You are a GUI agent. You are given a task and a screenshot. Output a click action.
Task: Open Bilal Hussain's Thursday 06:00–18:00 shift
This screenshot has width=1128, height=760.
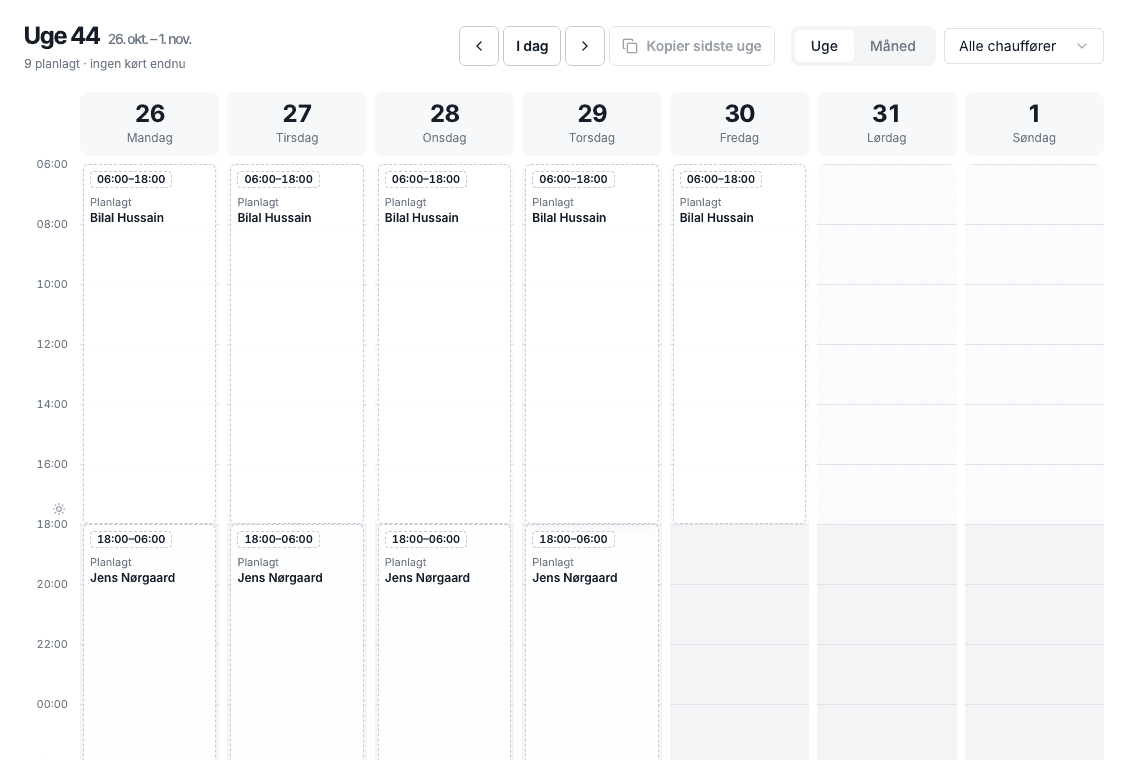click(x=592, y=344)
